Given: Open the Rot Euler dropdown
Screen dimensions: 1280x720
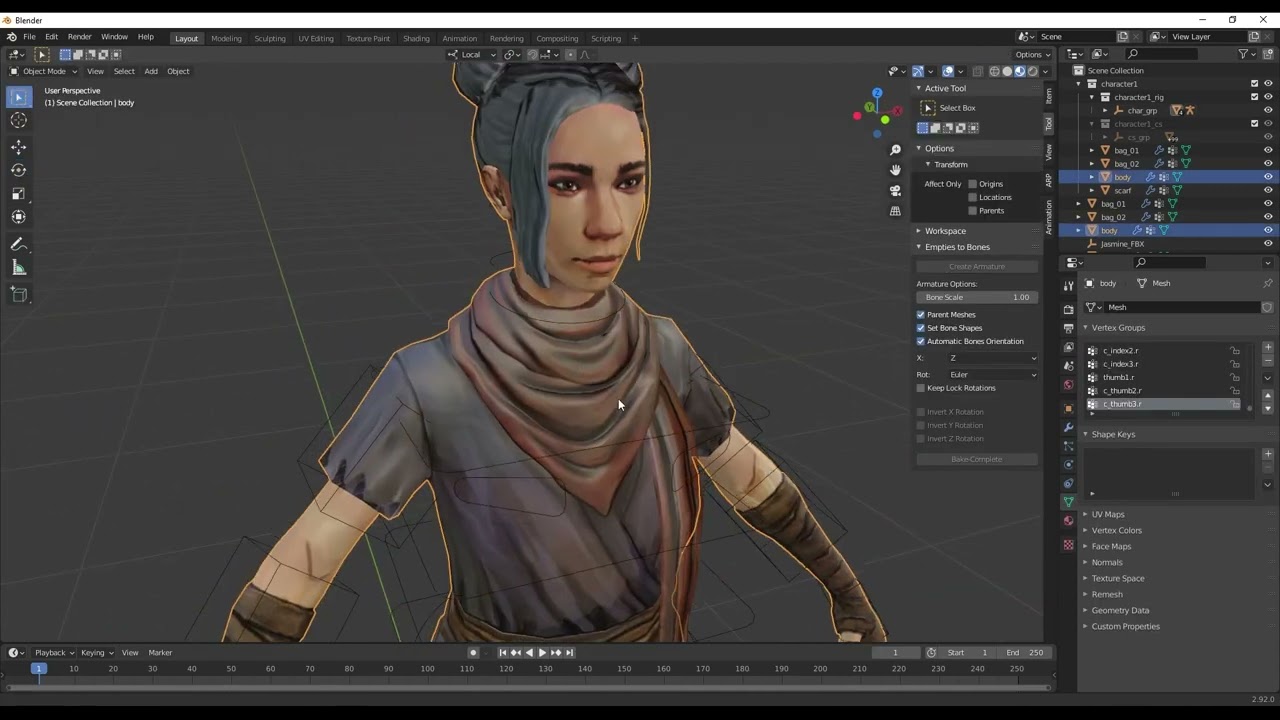Looking at the screenshot, I should click(x=992, y=375).
